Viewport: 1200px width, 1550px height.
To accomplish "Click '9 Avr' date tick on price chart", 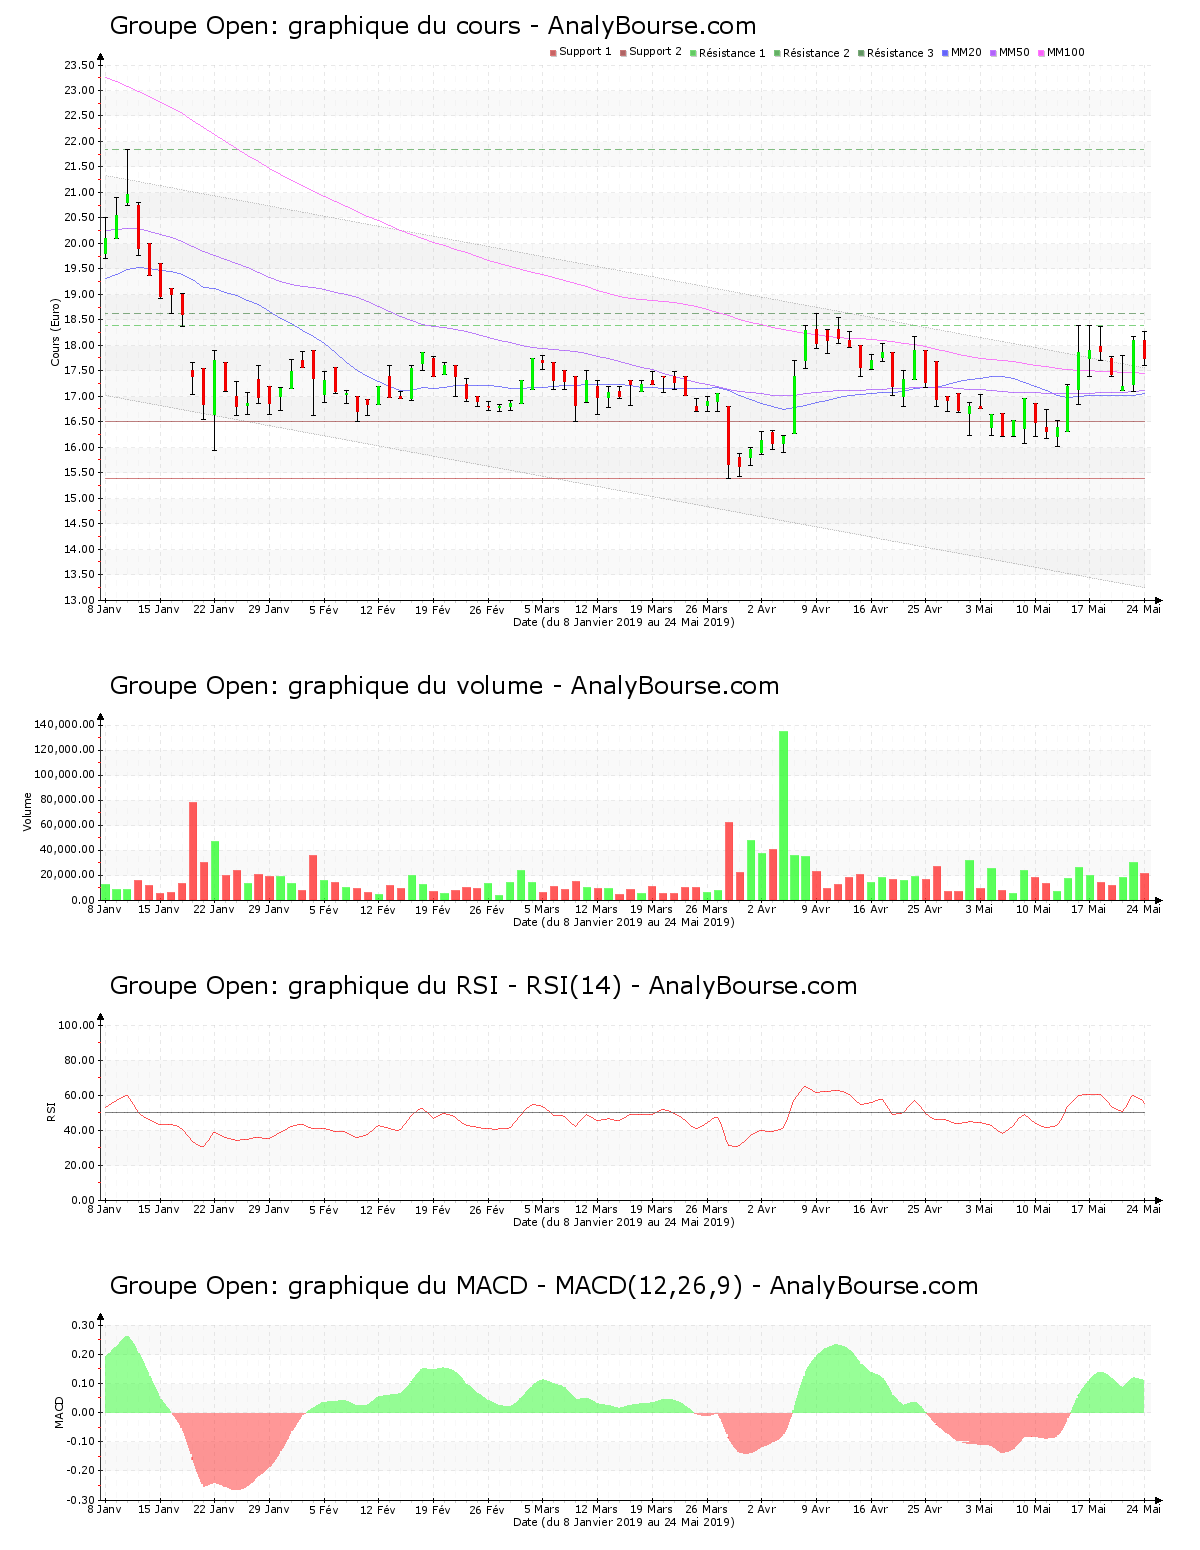I will [816, 609].
